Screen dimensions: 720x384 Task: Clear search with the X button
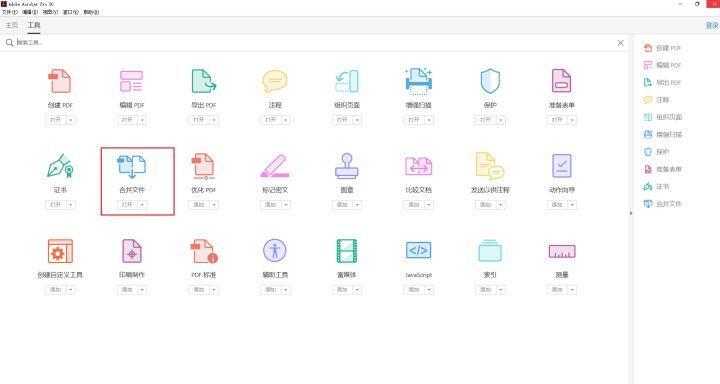click(x=620, y=42)
